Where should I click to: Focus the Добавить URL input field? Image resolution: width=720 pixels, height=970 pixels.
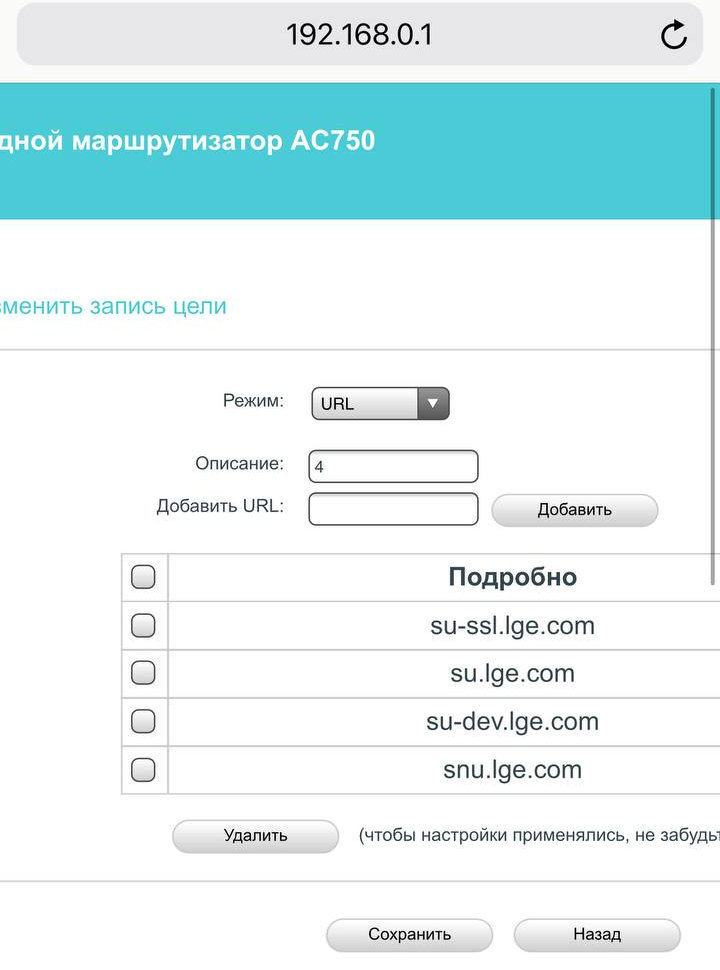click(x=394, y=509)
